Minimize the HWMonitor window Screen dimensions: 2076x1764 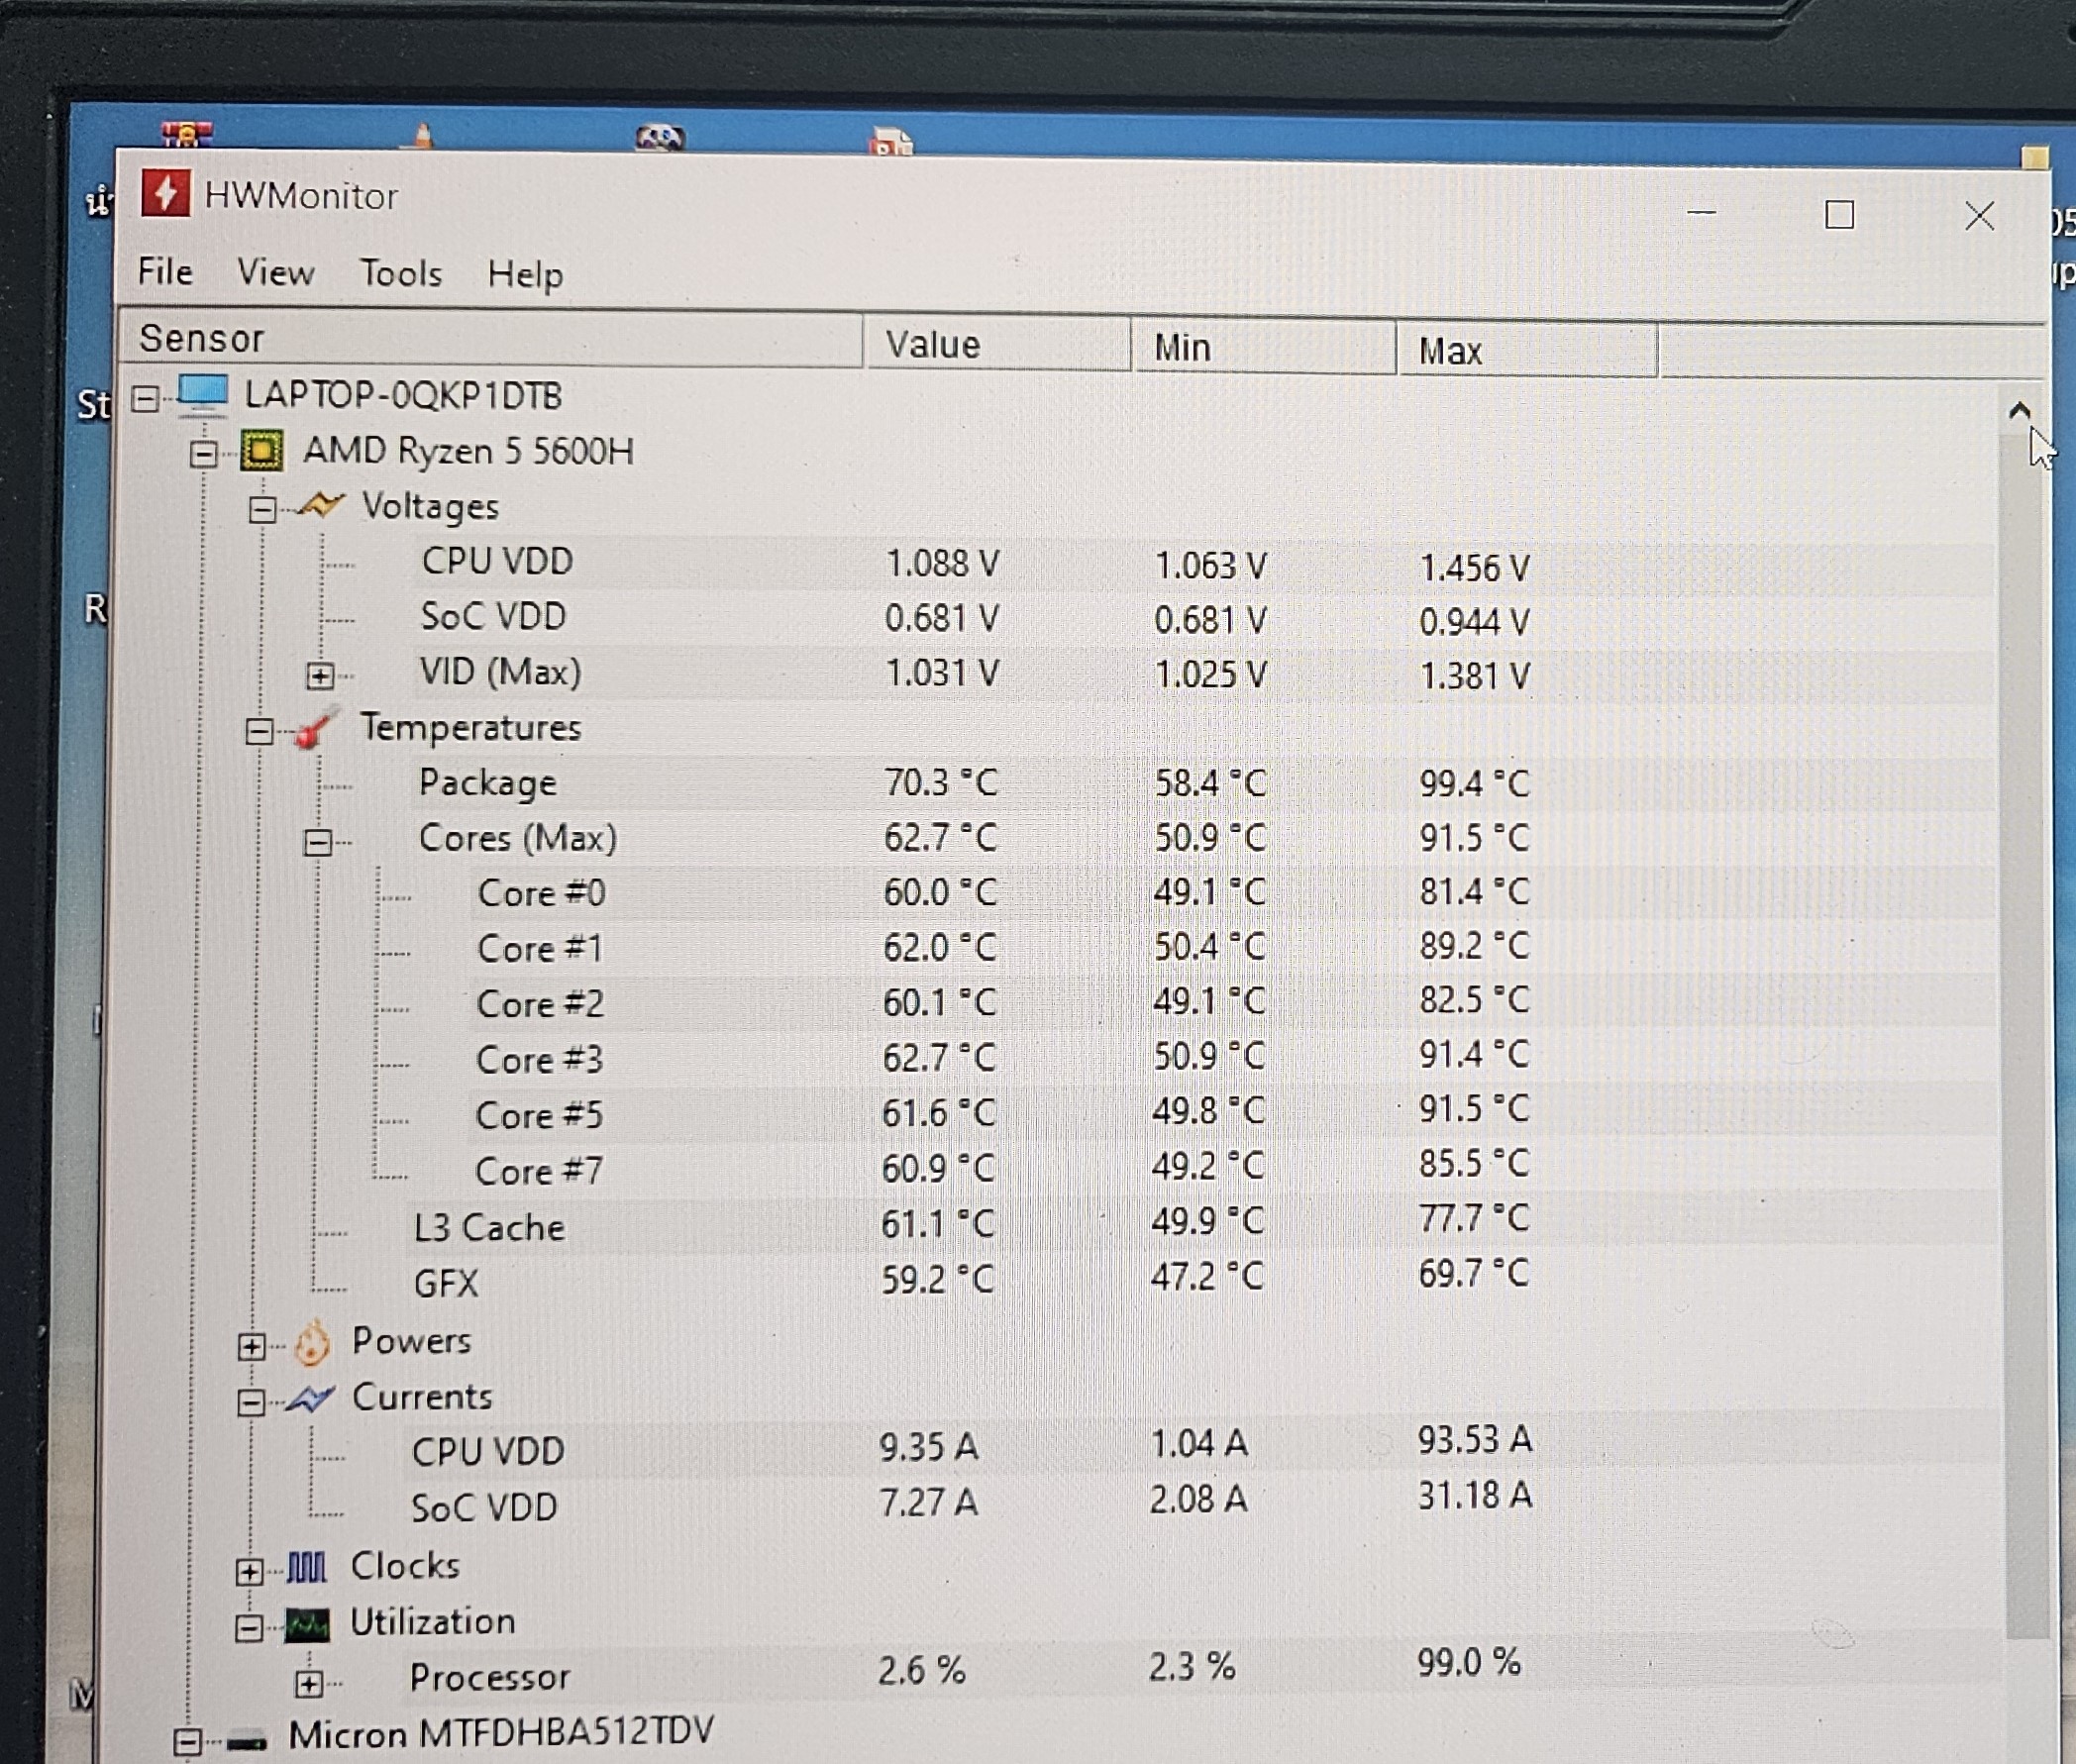click(x=1701, y=212)
